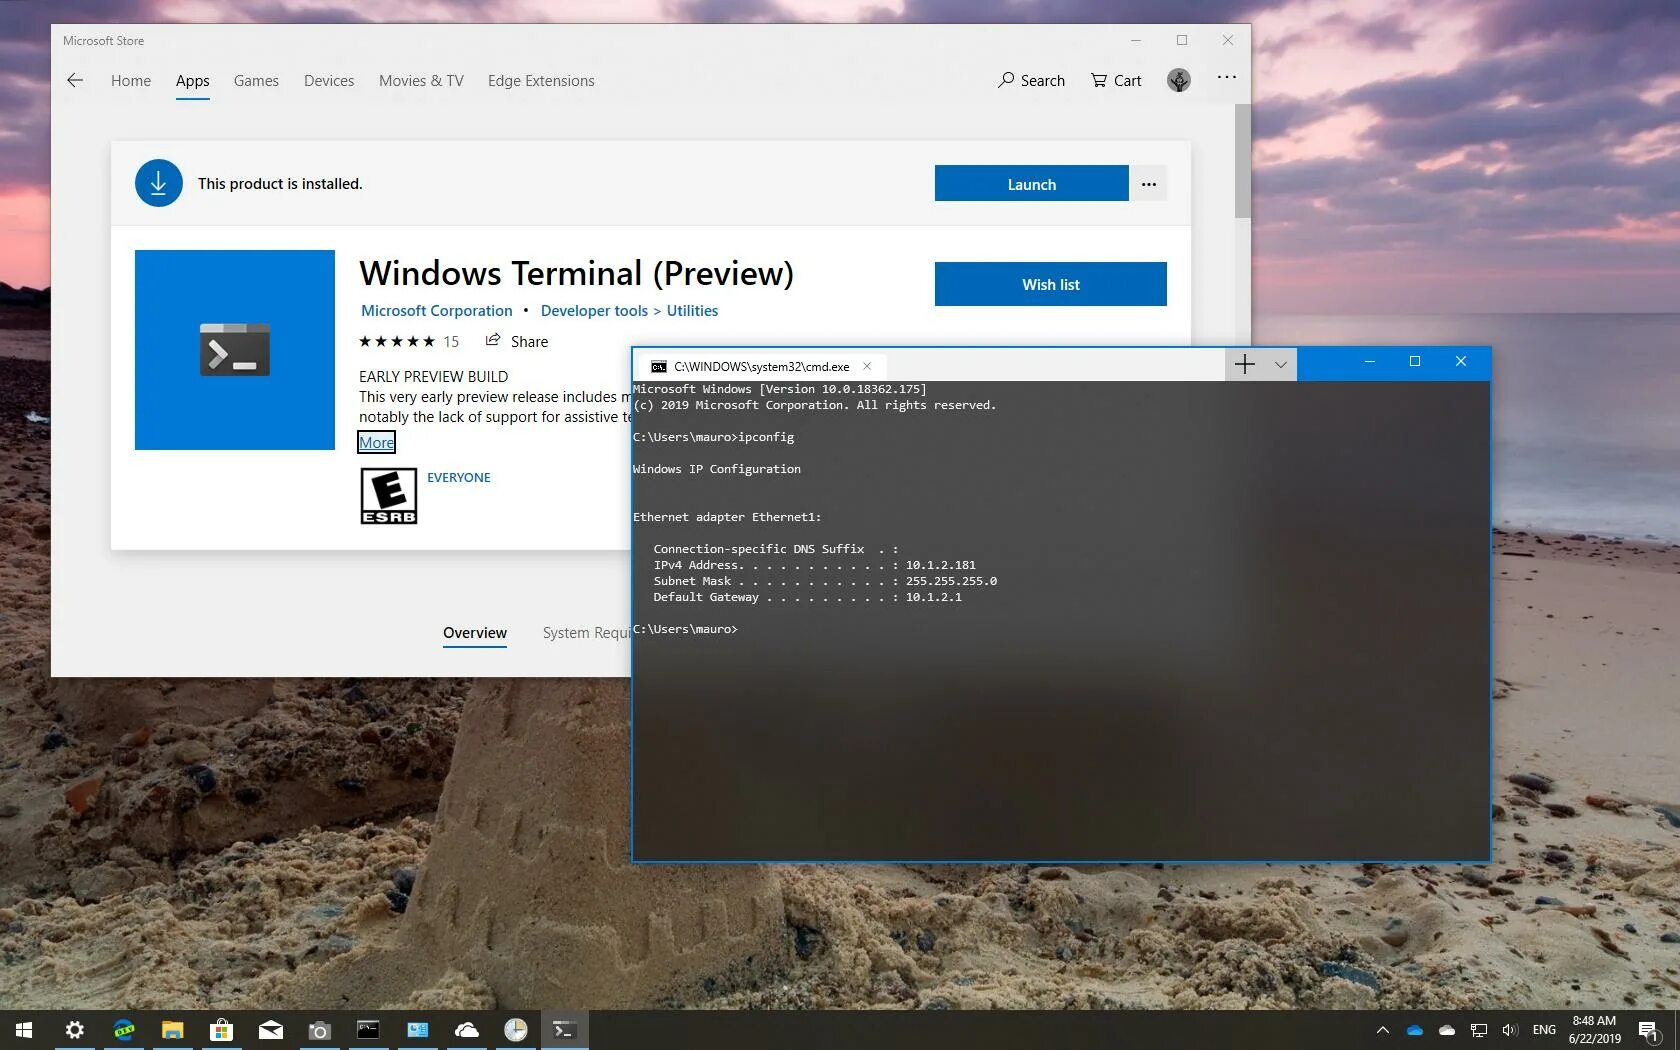1680x1050 pixels.
Task: Open the network tray icon
Action: tap(1479, 1030)
